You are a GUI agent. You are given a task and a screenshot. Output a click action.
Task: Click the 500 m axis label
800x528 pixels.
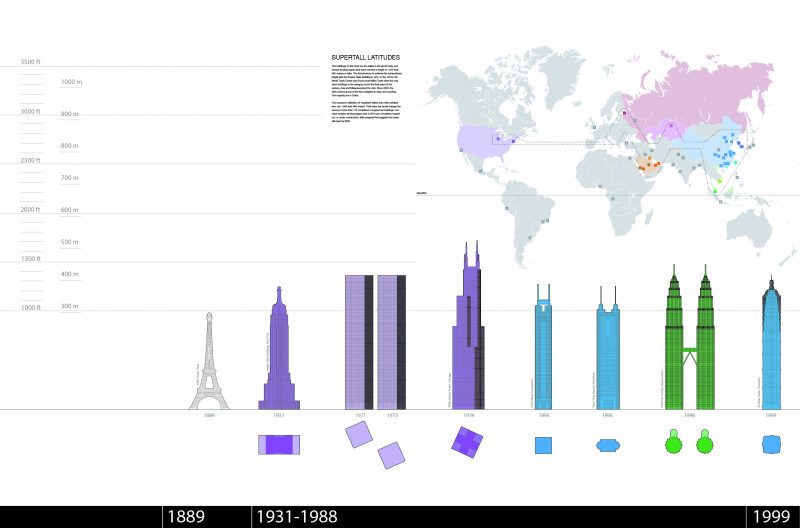(x=70, y=242)
